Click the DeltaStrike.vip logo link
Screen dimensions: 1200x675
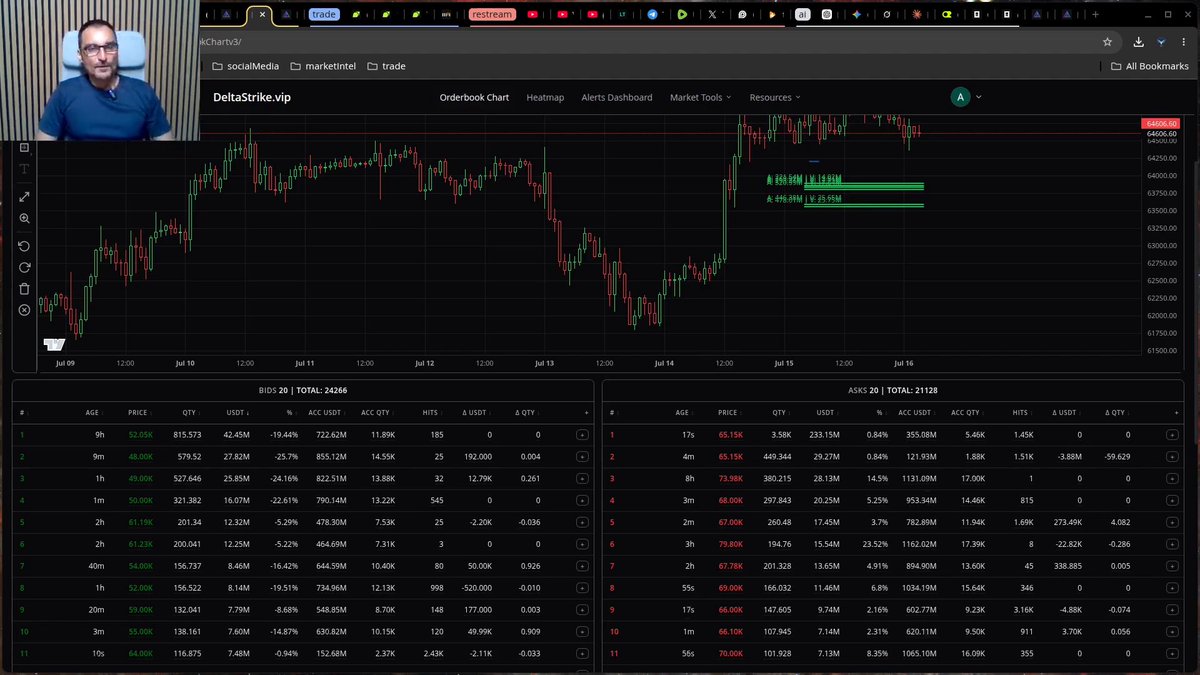click(252, 97)
